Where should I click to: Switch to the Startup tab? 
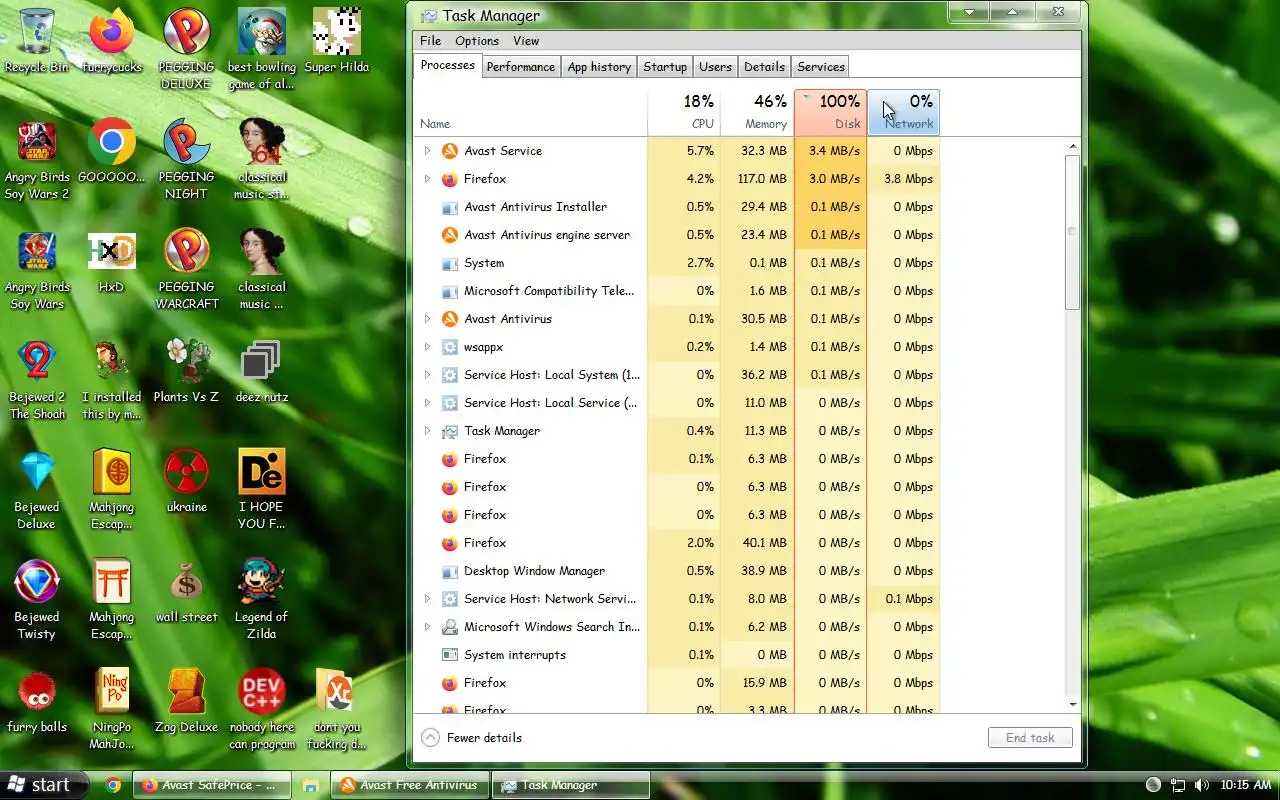(665, 67)
